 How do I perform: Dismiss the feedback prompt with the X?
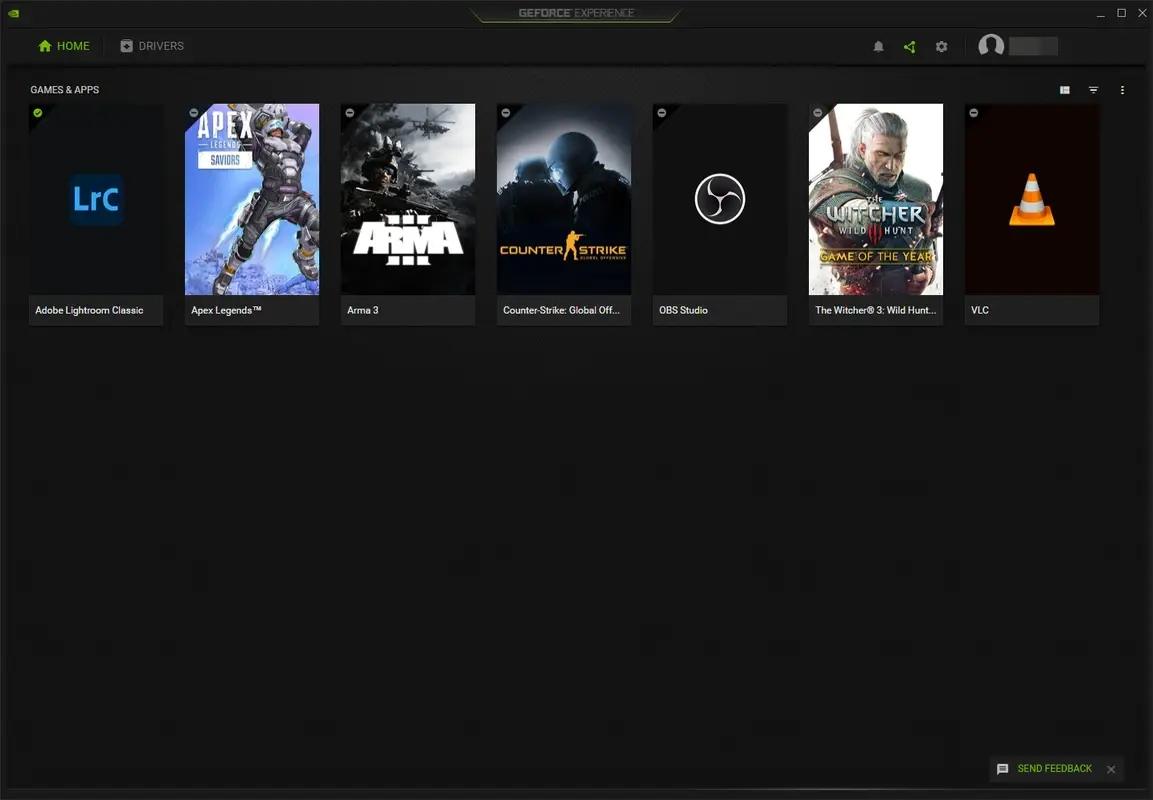1111,769
